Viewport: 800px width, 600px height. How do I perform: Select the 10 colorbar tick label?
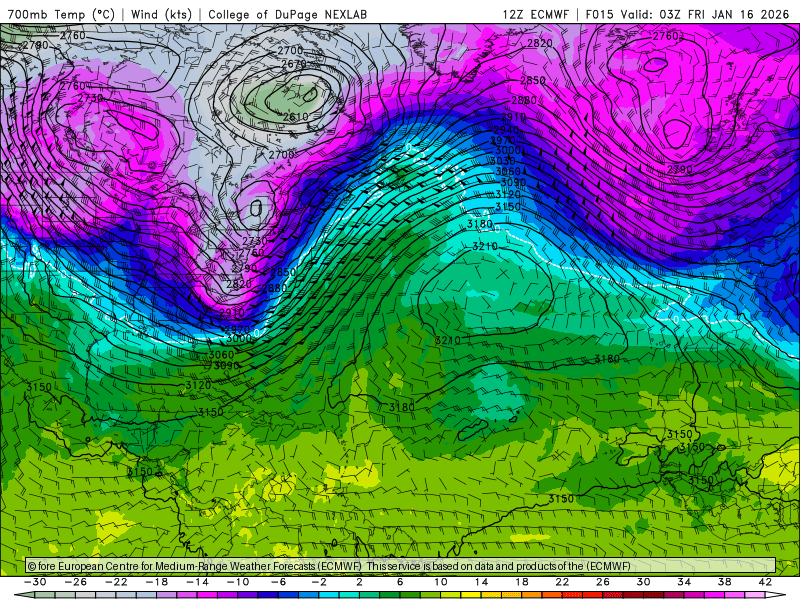441,582
